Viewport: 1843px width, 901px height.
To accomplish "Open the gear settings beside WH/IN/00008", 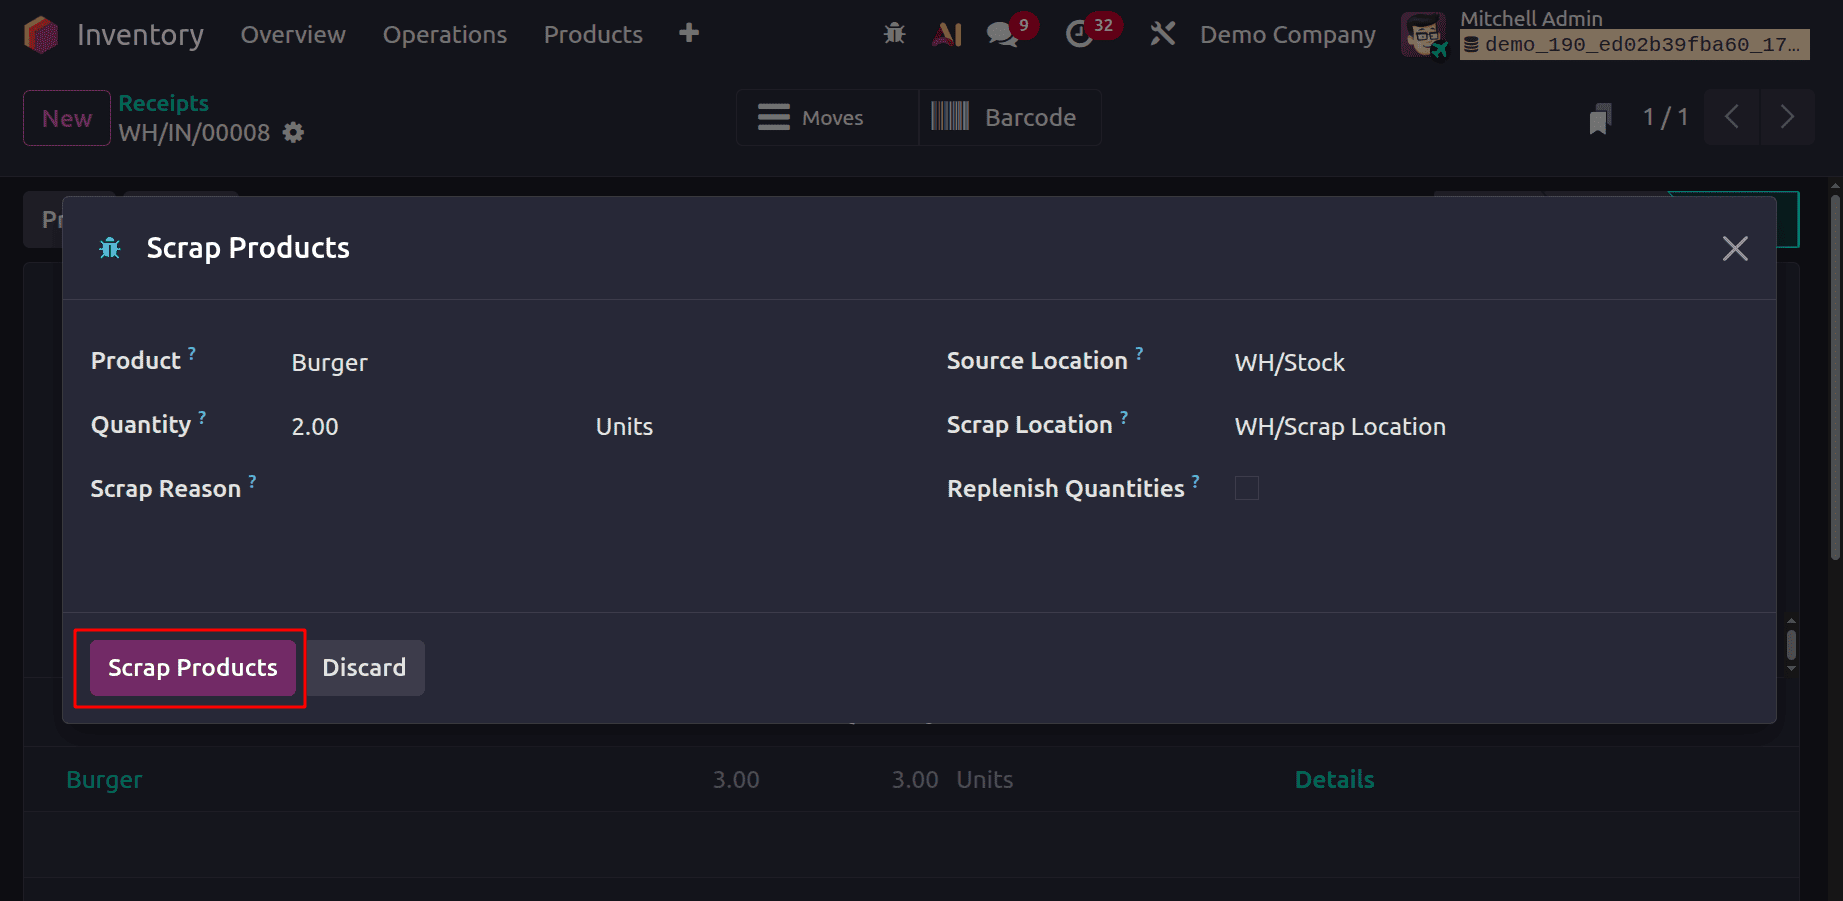I will [292, 132].
